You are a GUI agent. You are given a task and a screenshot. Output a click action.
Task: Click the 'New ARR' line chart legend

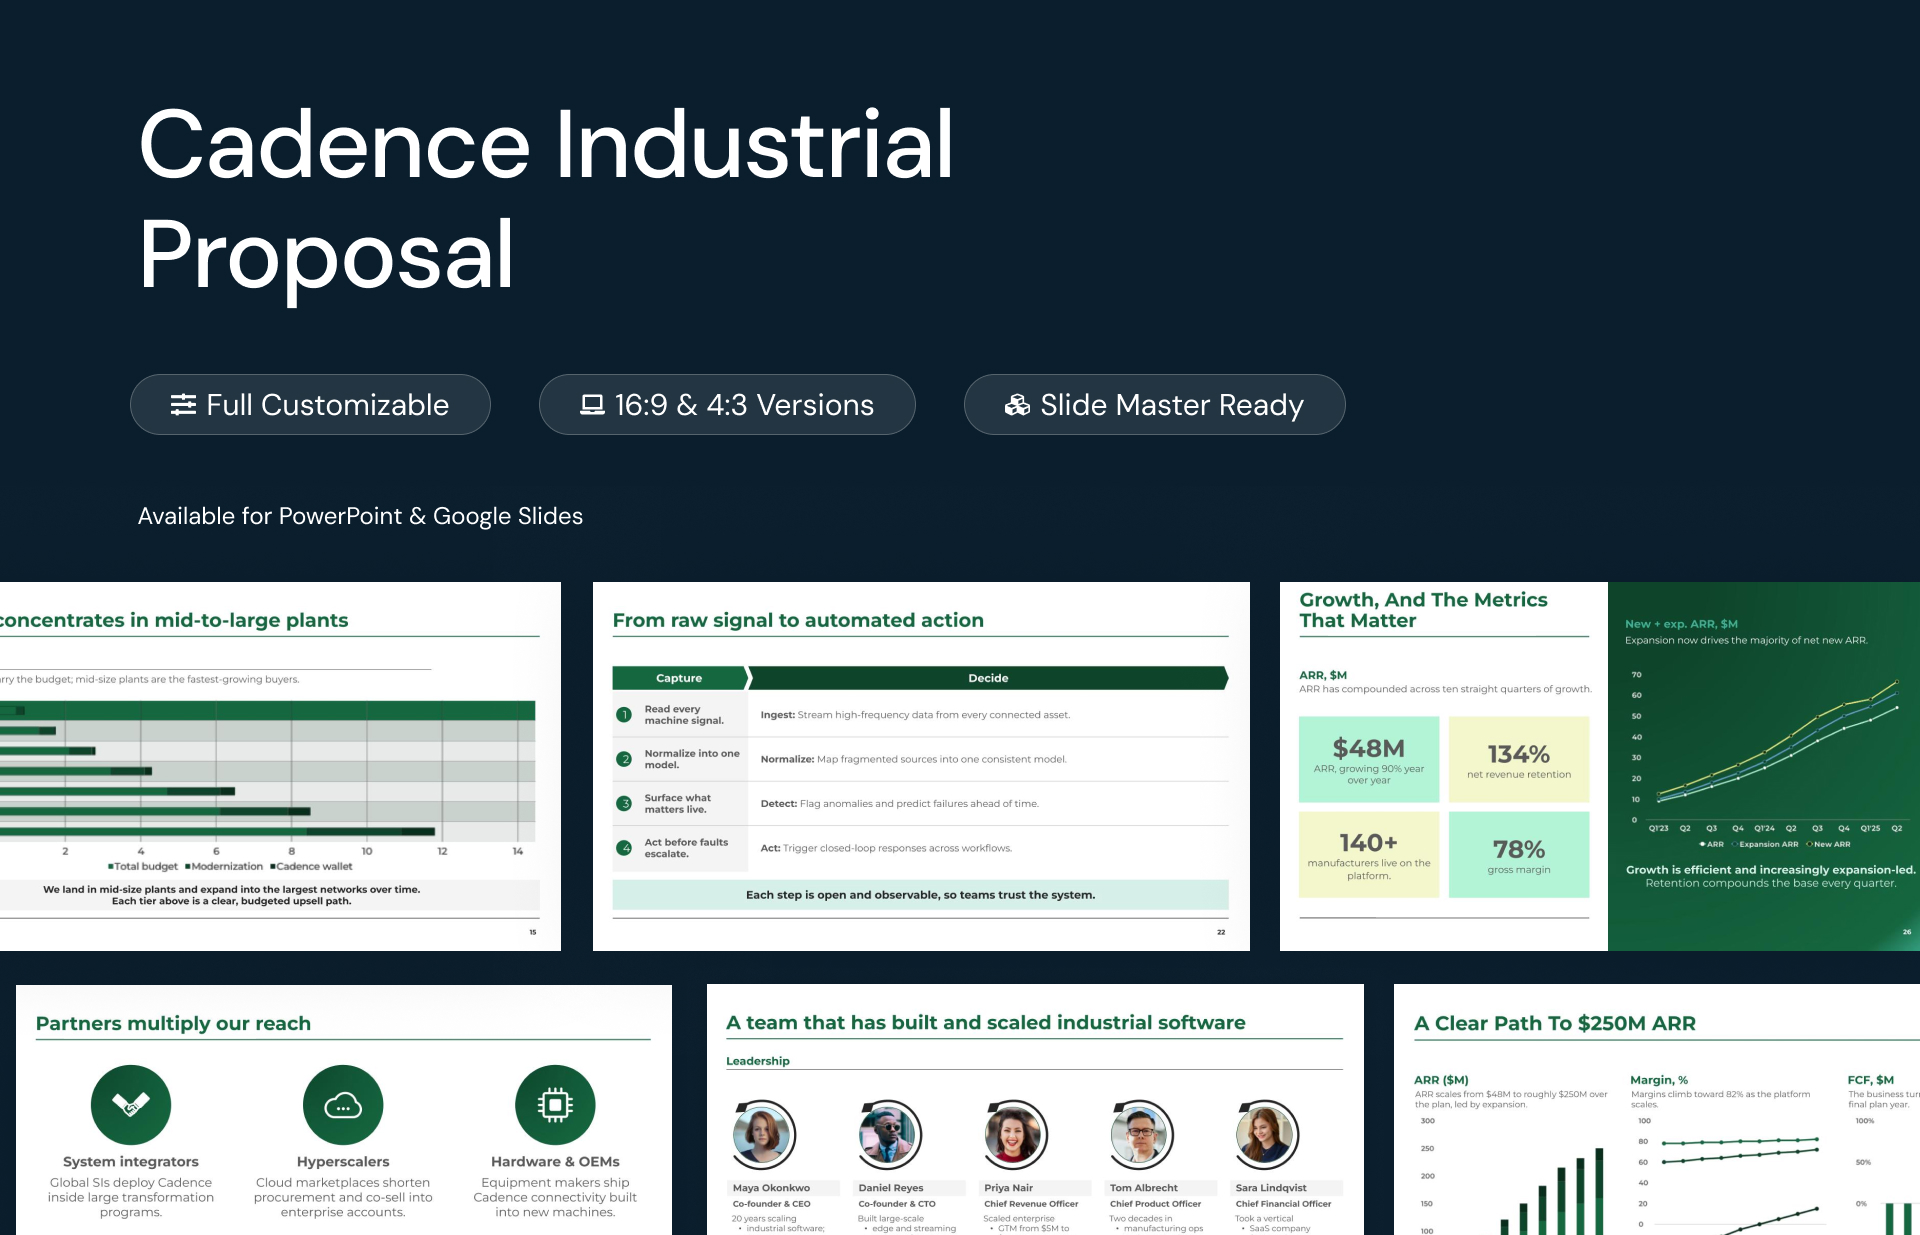click(x=1828, y=844)
